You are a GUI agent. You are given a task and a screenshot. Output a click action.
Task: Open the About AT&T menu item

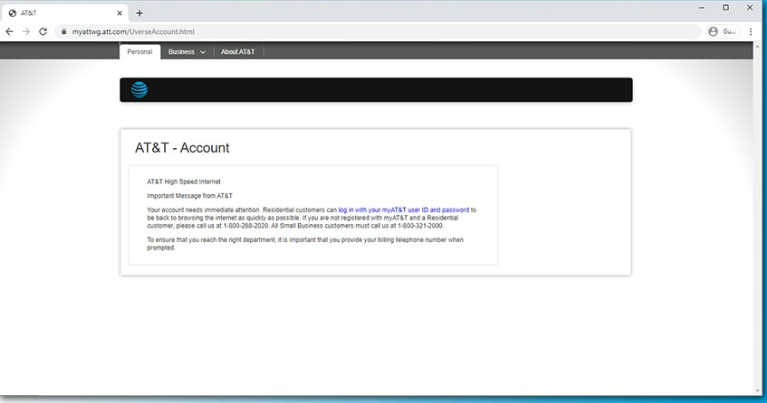coord(238,51)
